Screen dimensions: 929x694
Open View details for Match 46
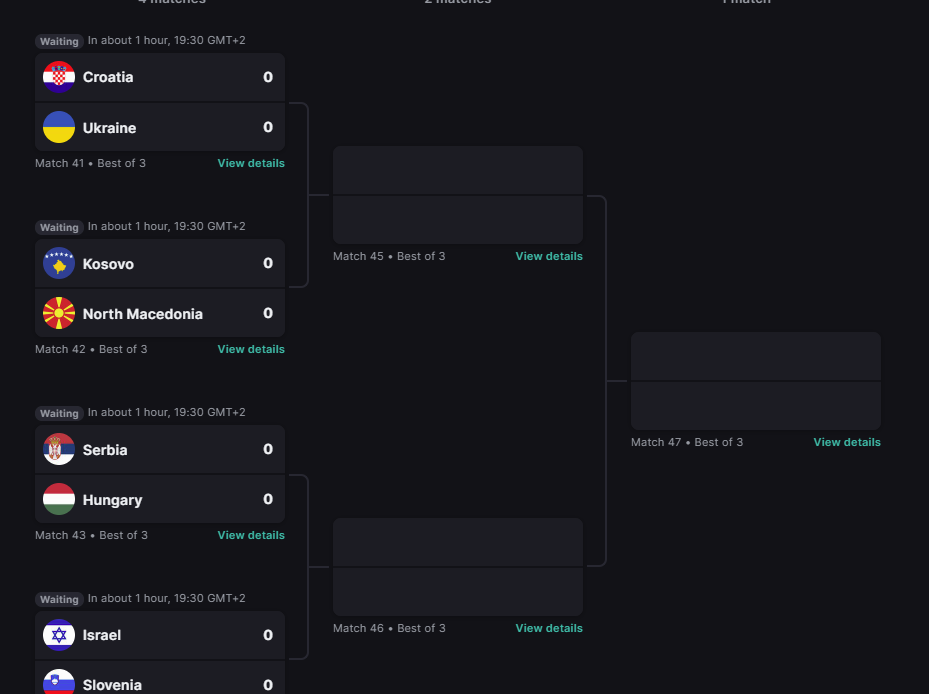point(549,628)
